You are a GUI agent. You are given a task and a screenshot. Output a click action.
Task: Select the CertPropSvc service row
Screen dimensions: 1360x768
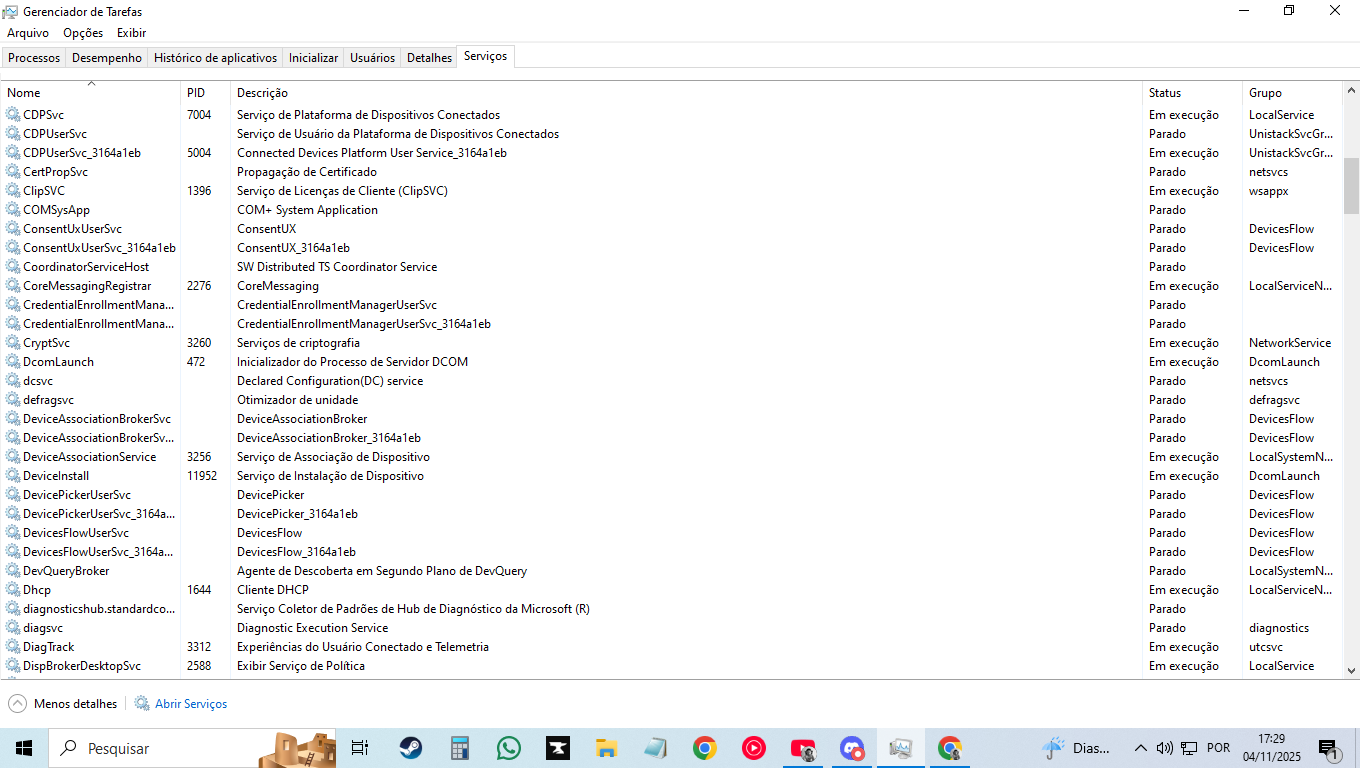click(x=671, y=172)
